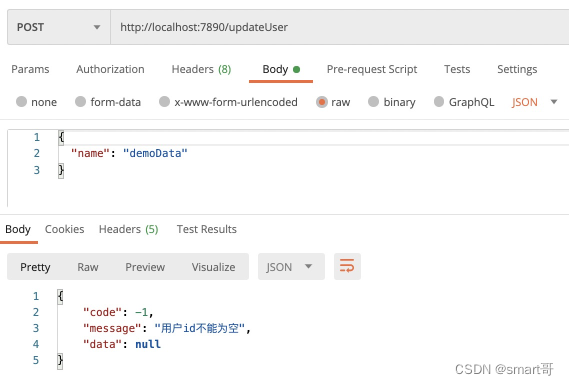Open the Settings tab
The width and height of the screenshot is (569, 385).
(517, 69)
